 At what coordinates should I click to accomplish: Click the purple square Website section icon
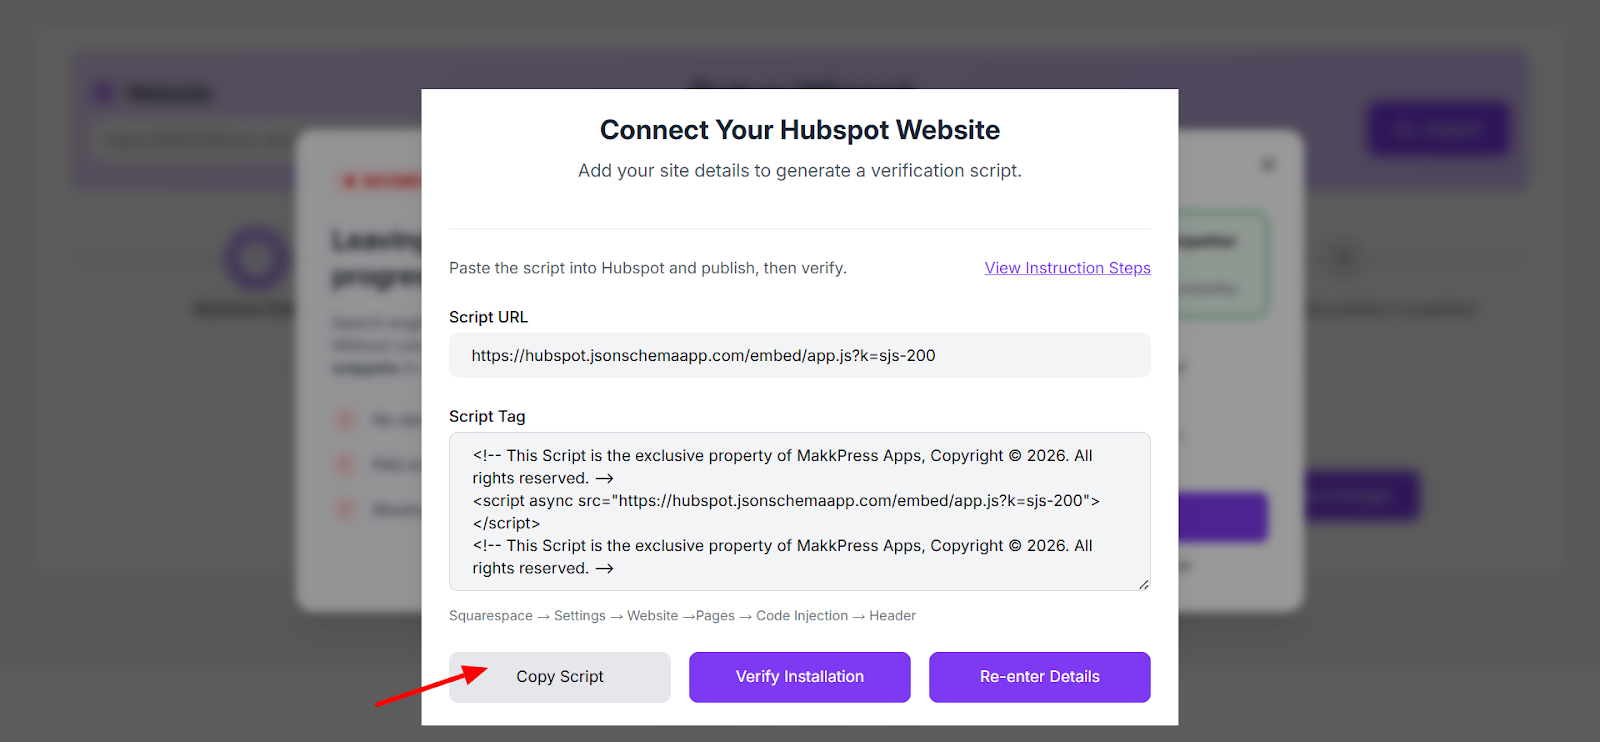click(x=103, y=93)
